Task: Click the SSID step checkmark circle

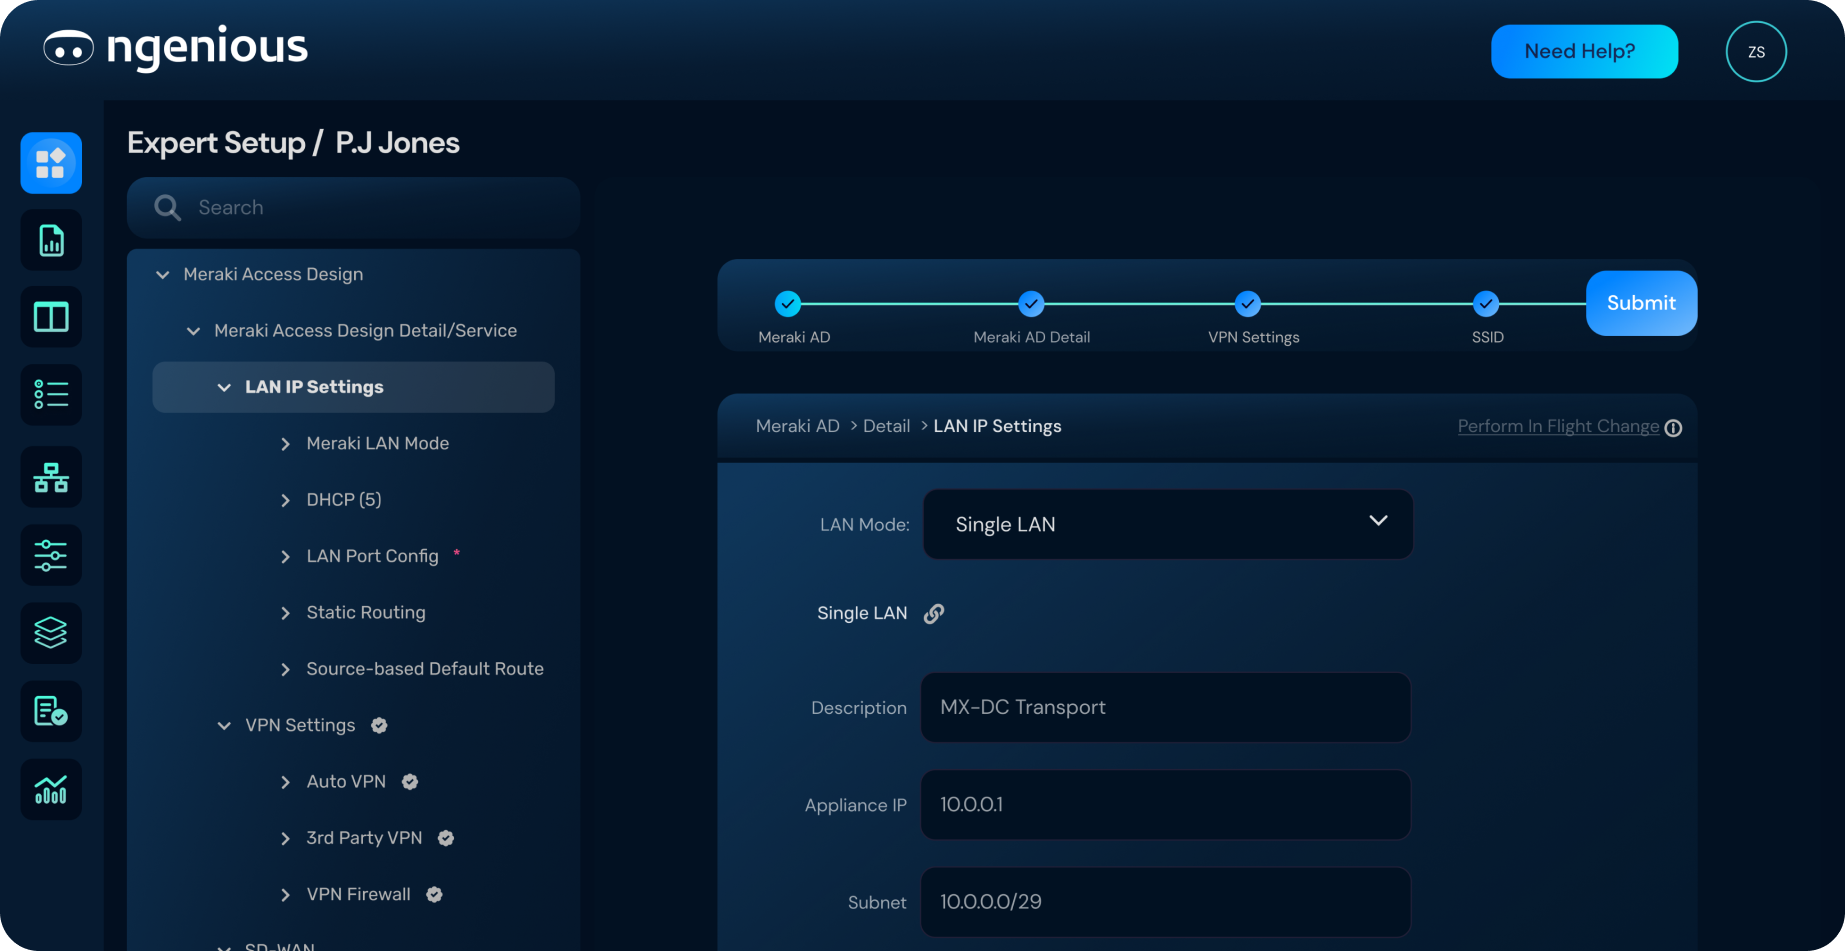Action: point(1486,303)
